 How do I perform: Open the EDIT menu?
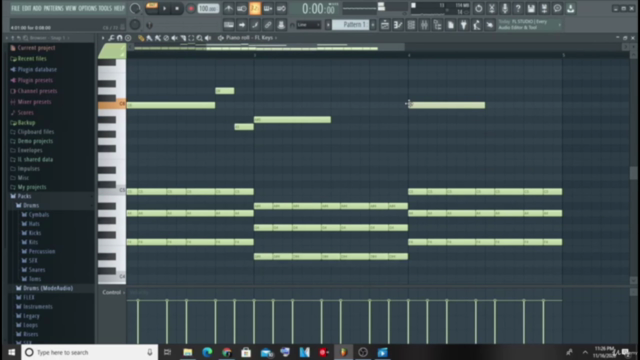26,8
